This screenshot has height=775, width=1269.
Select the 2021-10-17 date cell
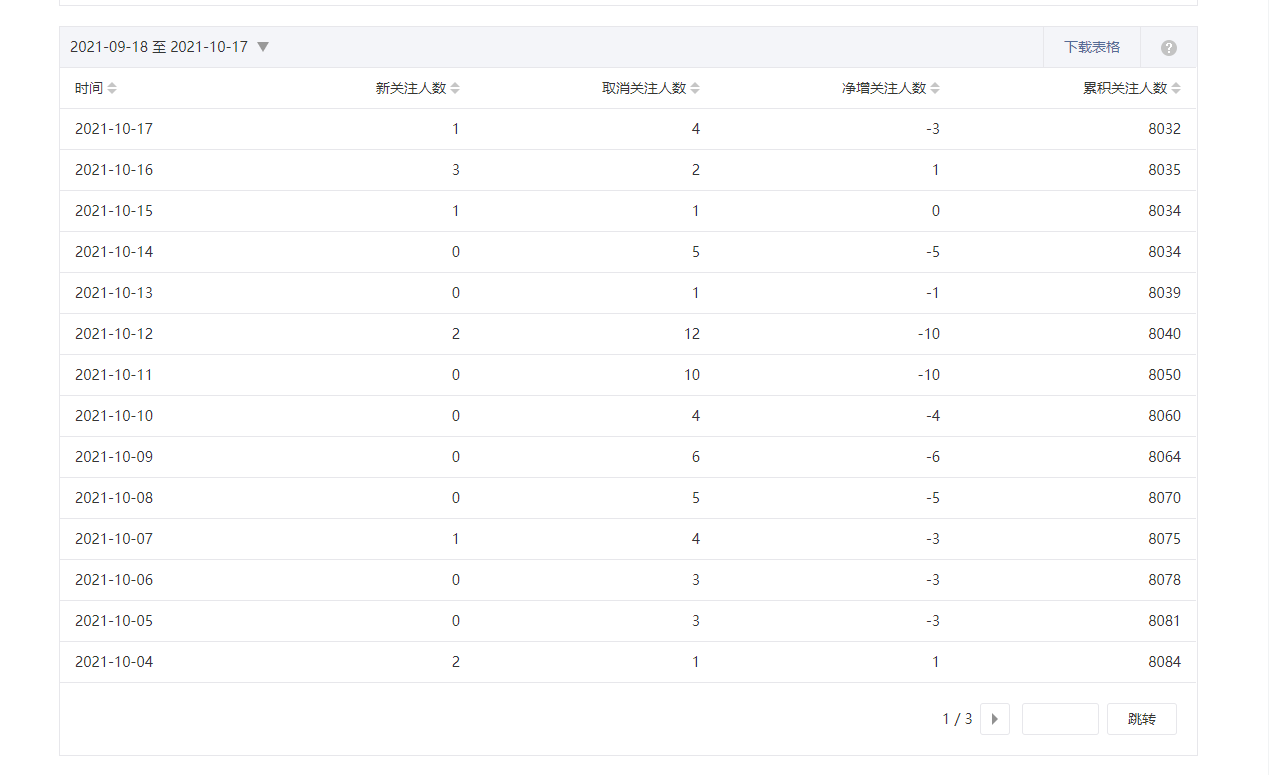click(x=114, y=129)
